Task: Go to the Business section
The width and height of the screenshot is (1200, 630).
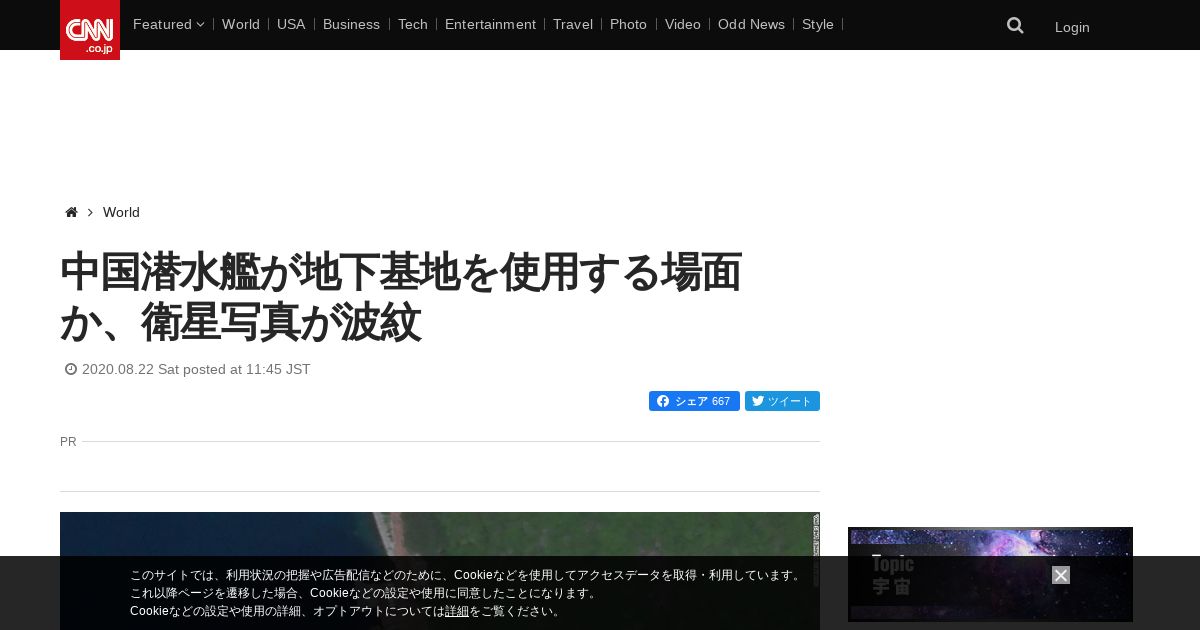Action: pyautogui.click(x=351, y=24)
